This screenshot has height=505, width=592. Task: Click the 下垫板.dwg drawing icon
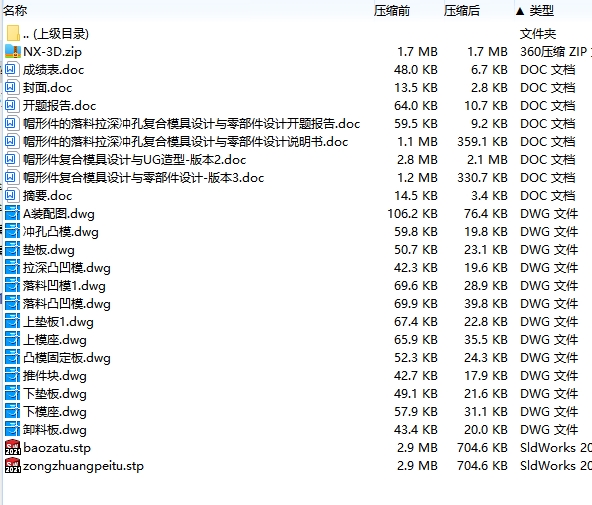pyautogui.click(x=12, y=394)
